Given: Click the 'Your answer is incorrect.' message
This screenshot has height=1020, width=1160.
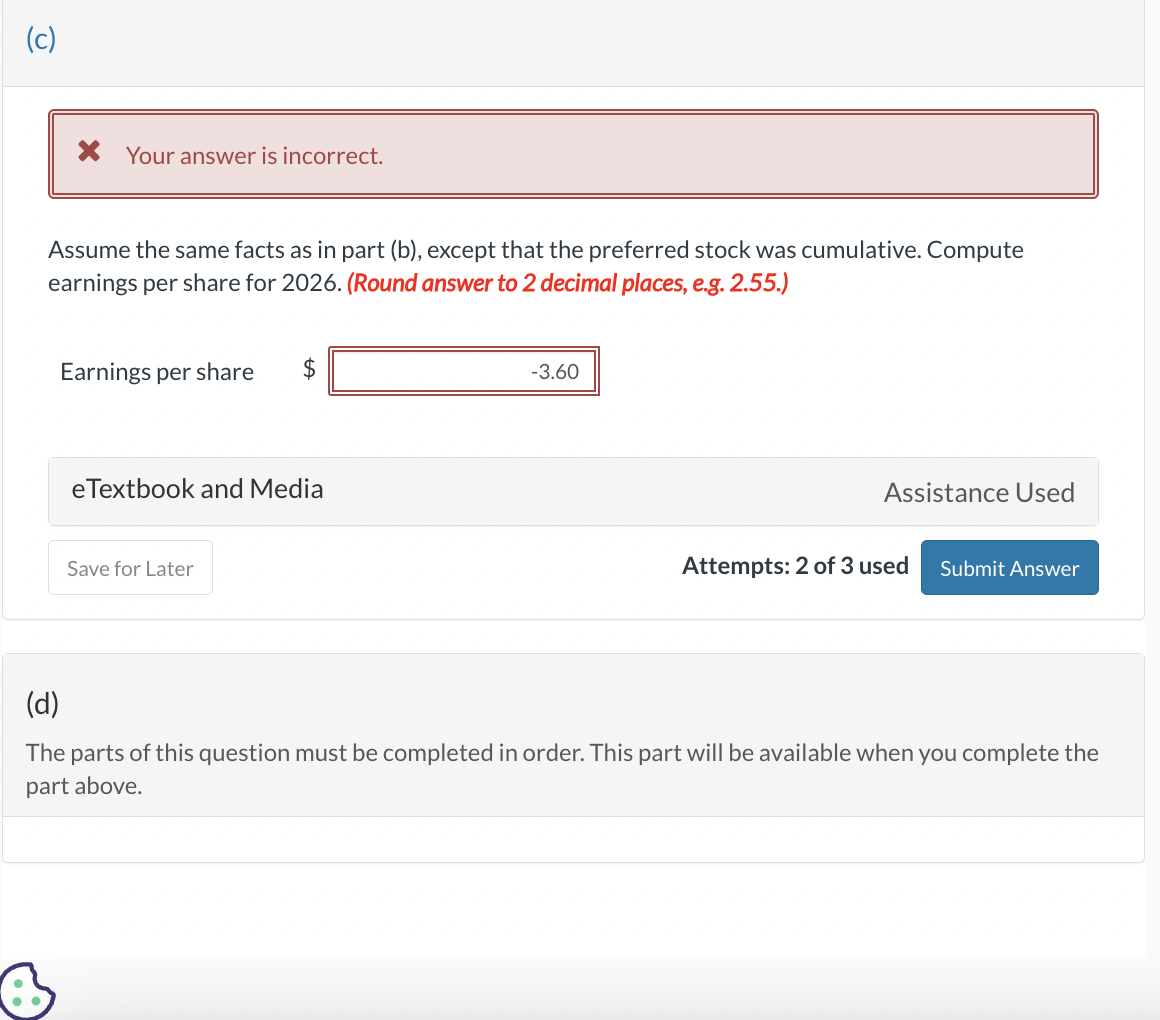Looking at the screenshot, I should pos(254,155).
